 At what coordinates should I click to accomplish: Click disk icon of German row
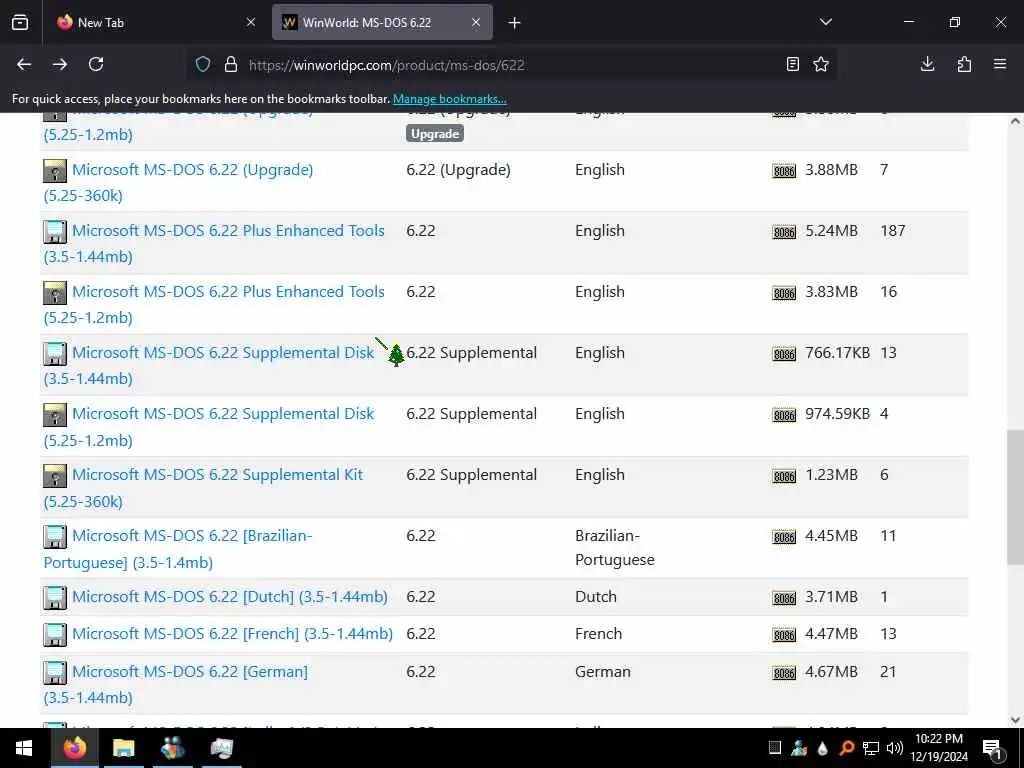(55, 673)
